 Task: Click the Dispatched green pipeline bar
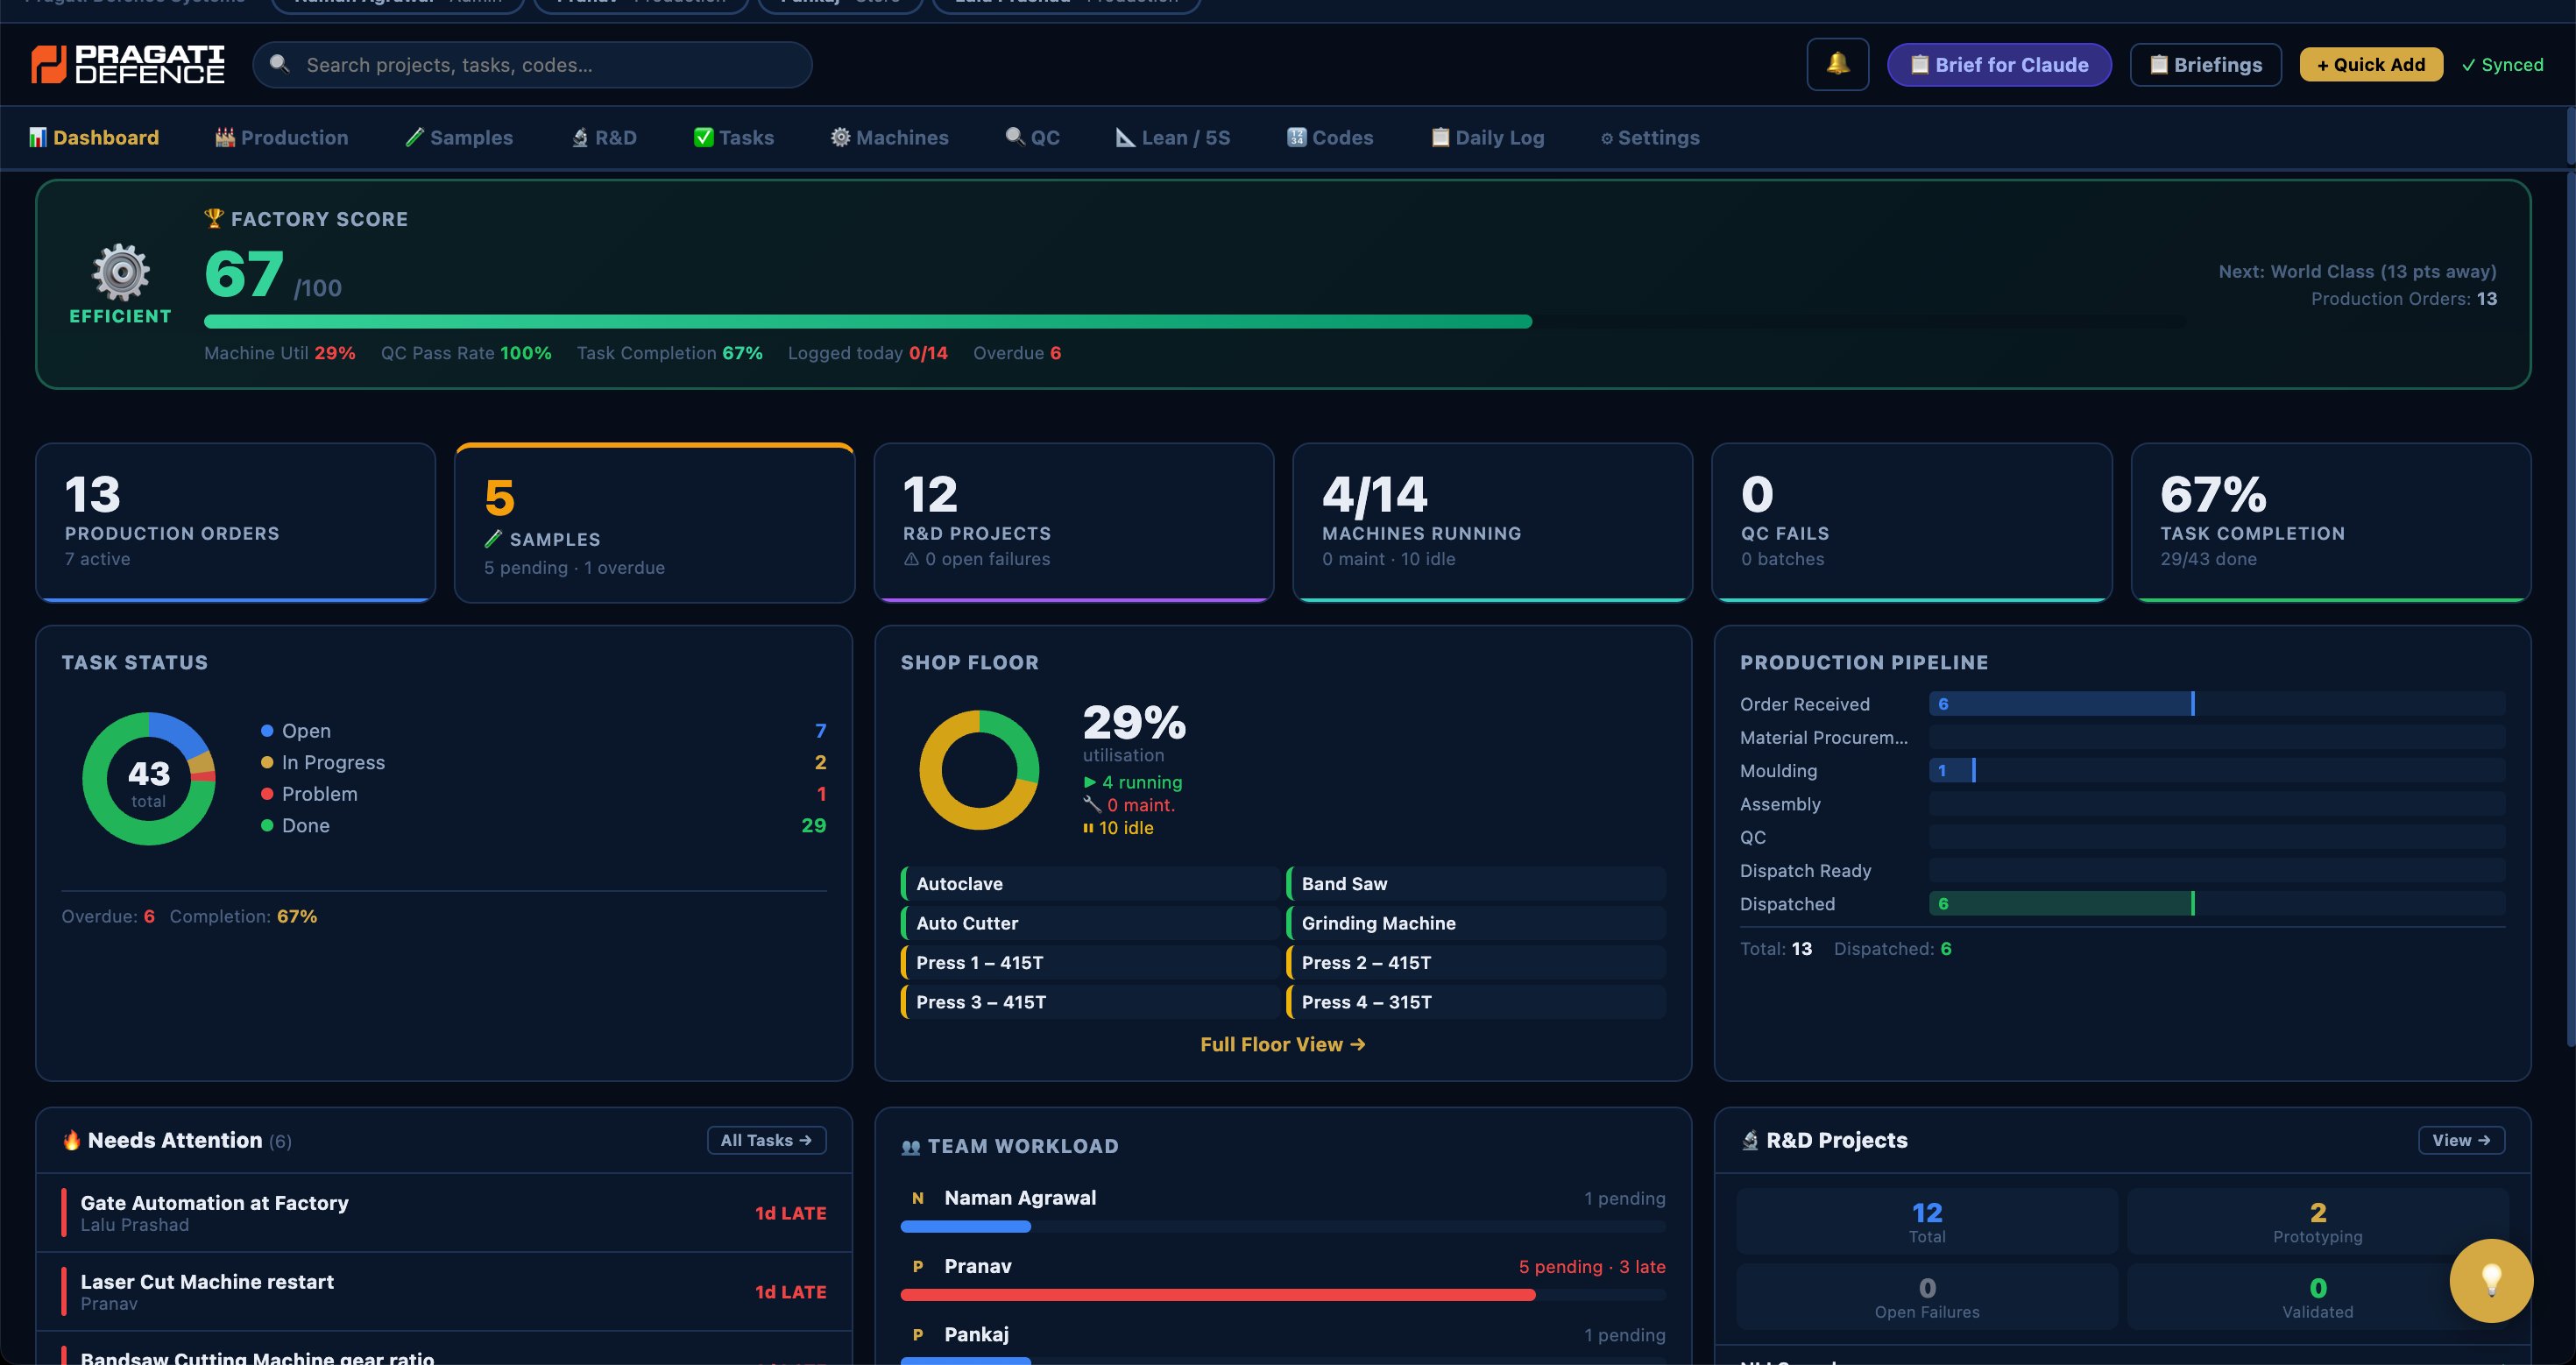point(2062,904)
